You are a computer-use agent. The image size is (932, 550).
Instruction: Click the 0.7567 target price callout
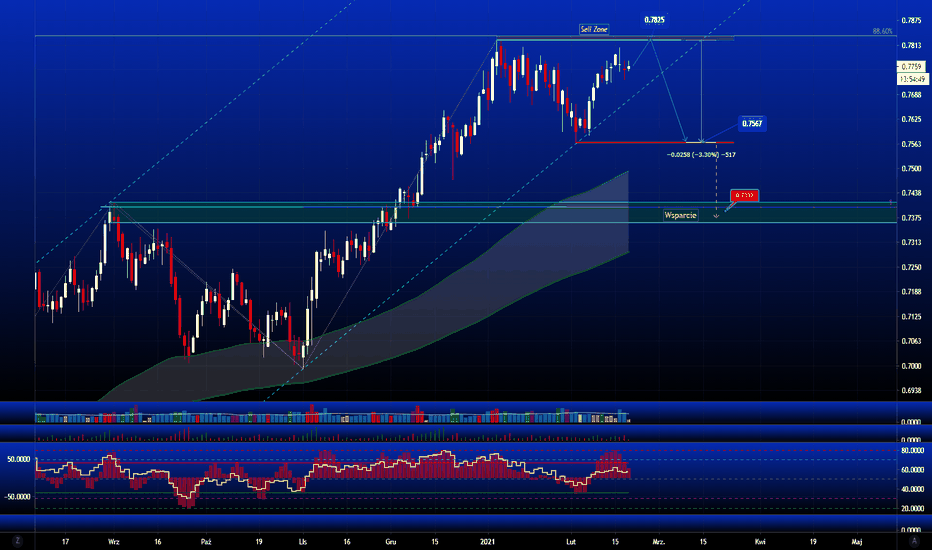coord(752,124)
